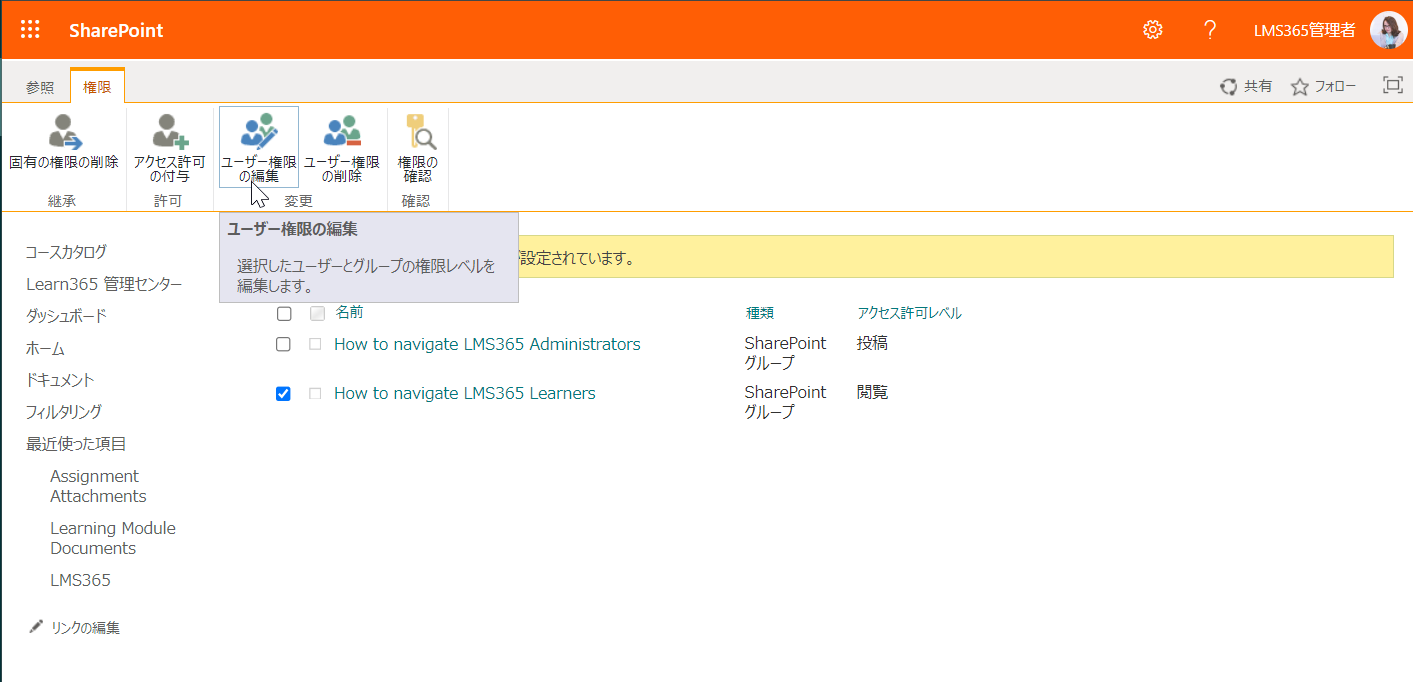The image size is (1413, 682).
Task: Click the pencil icon for リンクの編集
Action: click(x=36, y=627)
